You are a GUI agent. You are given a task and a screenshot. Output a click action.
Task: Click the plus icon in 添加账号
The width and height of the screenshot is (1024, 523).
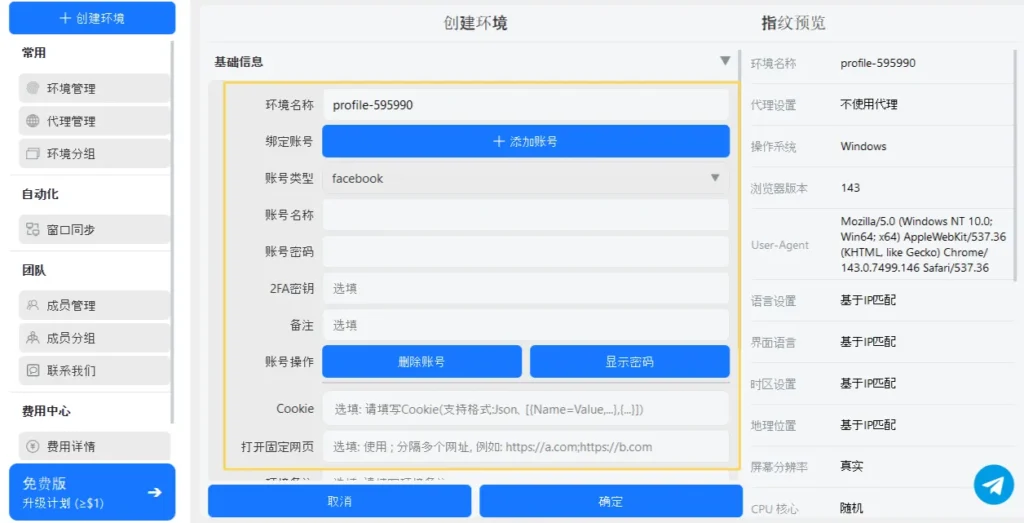tap(499, 141)
